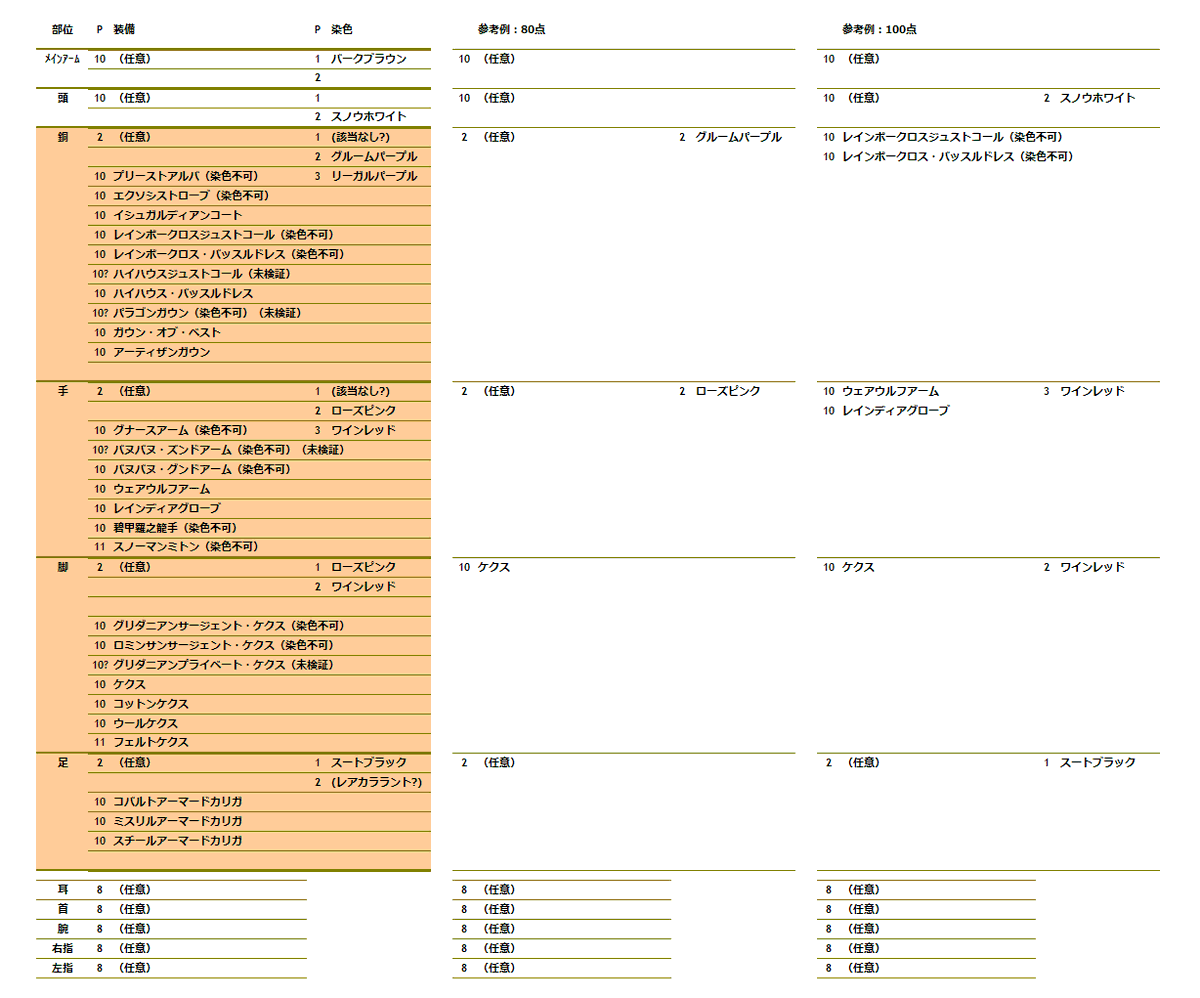Image resolution: width=1200 pixels, height=998 pixels.
Task: Select (レアカララント?) dye entry
Action: [x=376, y=782]
